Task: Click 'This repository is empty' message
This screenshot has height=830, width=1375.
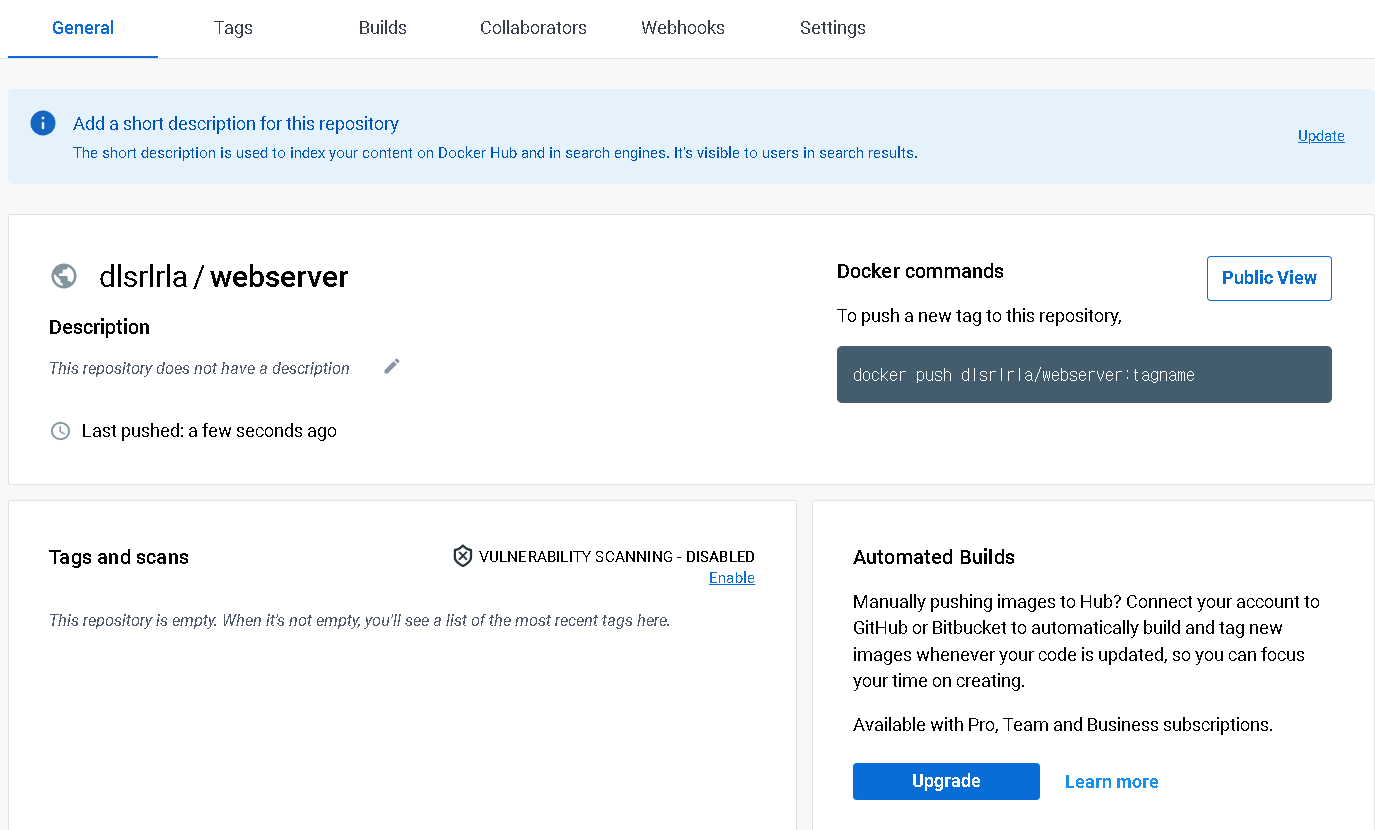Action: pos(359,620)
